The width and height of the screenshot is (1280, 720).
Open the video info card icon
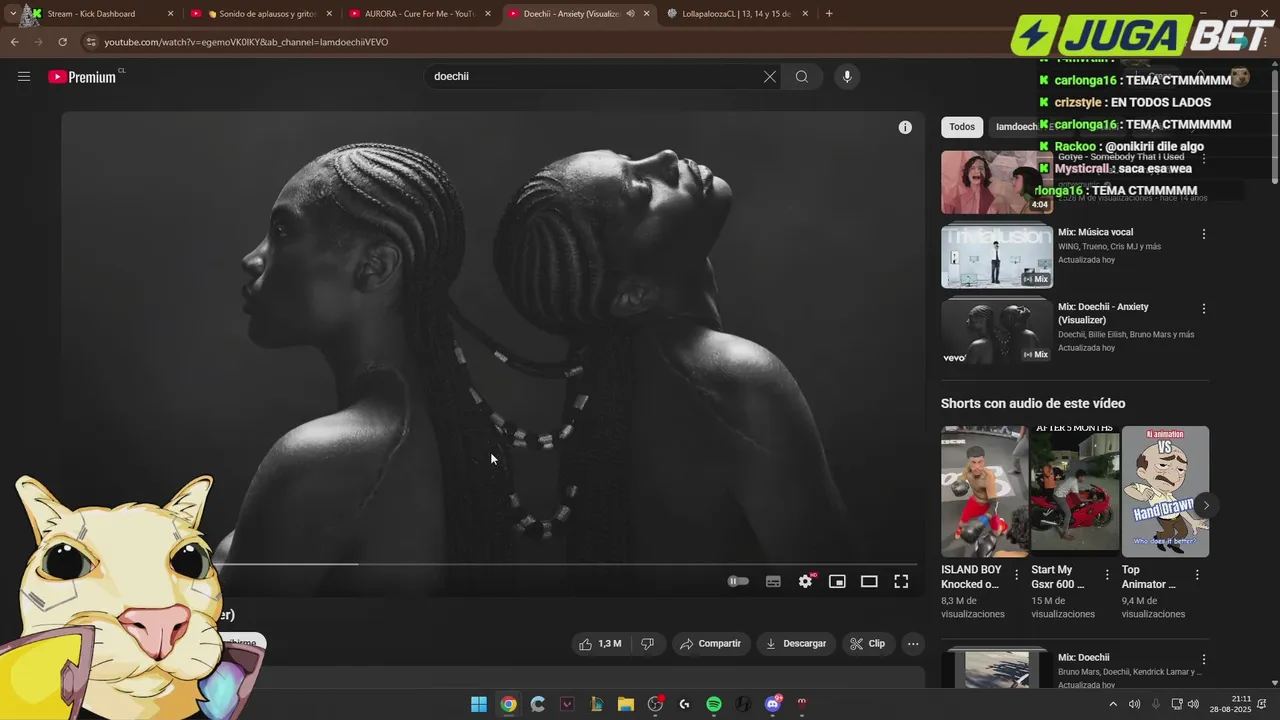point(905,127)
